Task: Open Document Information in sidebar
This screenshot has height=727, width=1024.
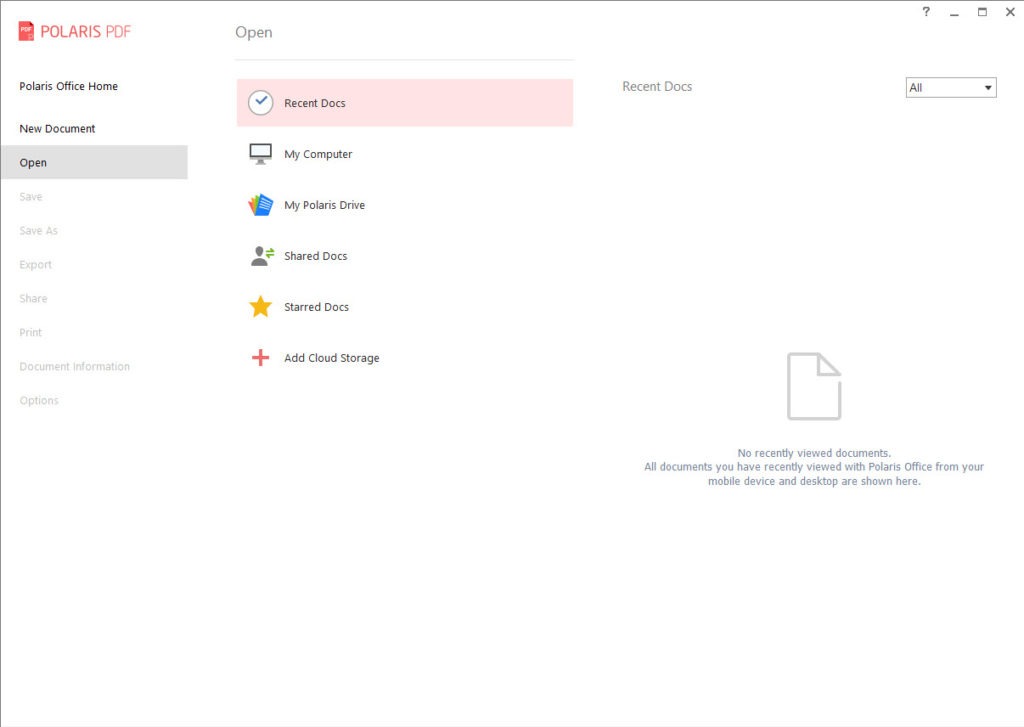Action: click(x=74, y=366)
